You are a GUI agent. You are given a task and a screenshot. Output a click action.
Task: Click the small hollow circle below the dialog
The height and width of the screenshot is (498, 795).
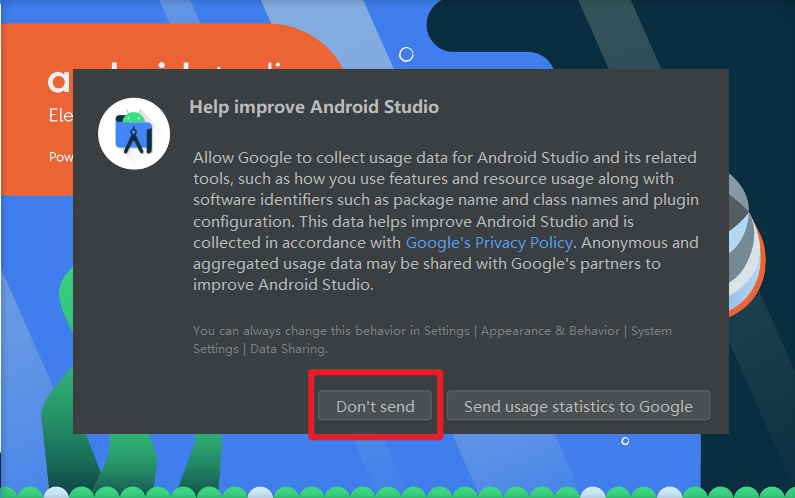[x=625, y=441]
